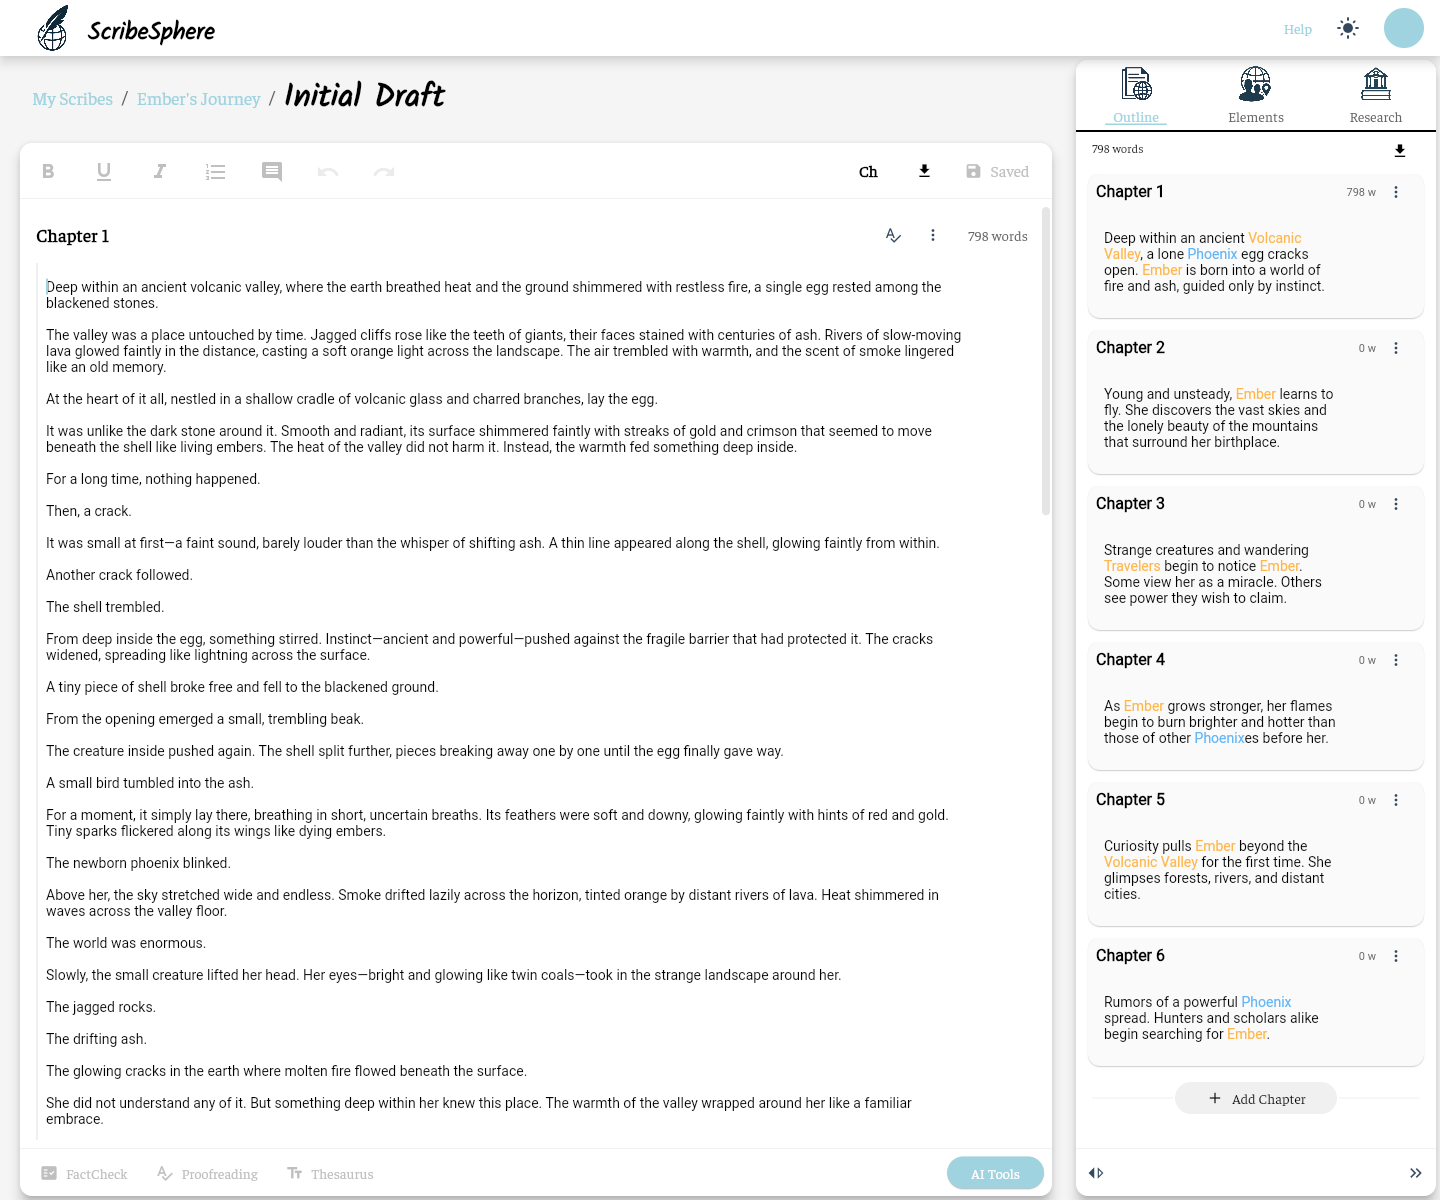
Task: Toggle italic formatting
Action: 160,171
